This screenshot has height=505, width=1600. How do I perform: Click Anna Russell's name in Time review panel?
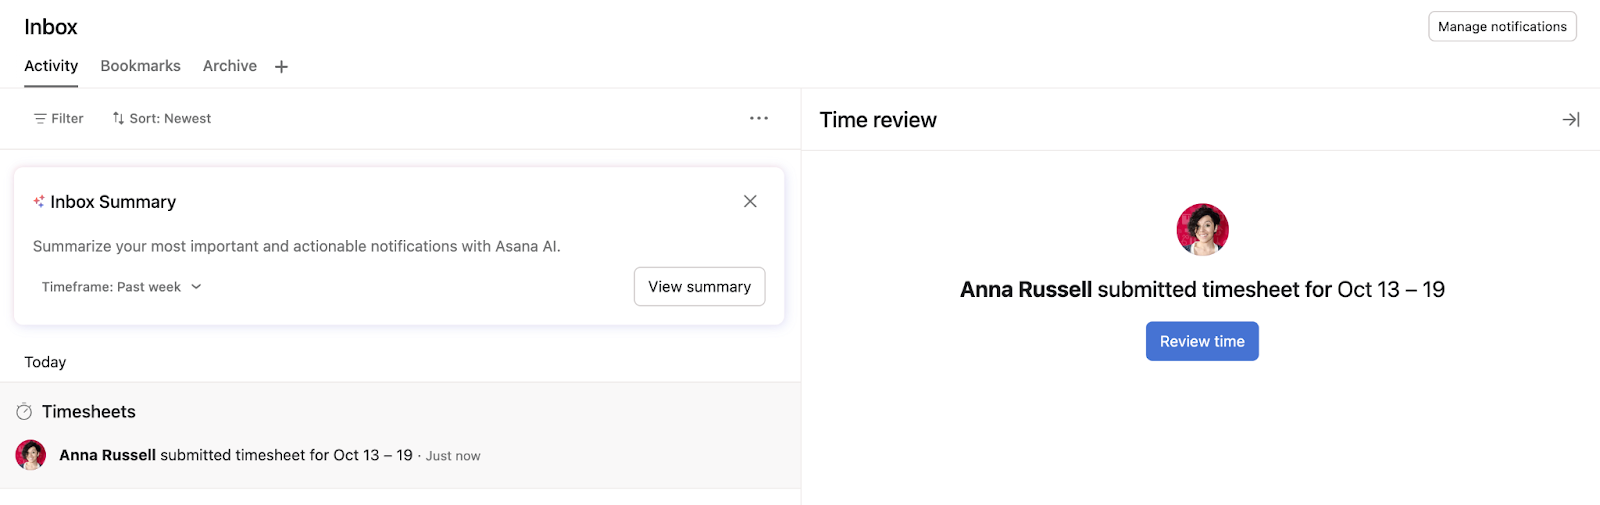coord(1026,290)
